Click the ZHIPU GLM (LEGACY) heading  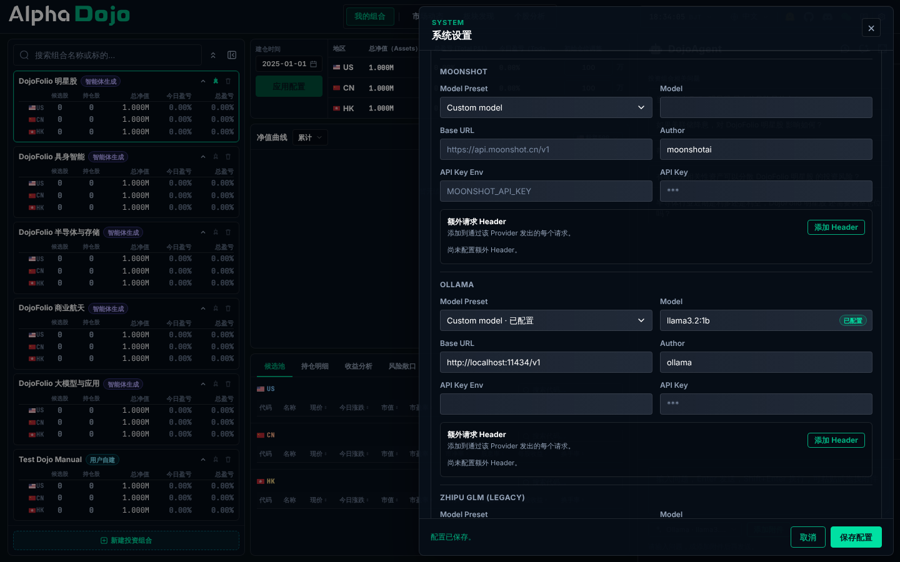[x=482, y=498]
